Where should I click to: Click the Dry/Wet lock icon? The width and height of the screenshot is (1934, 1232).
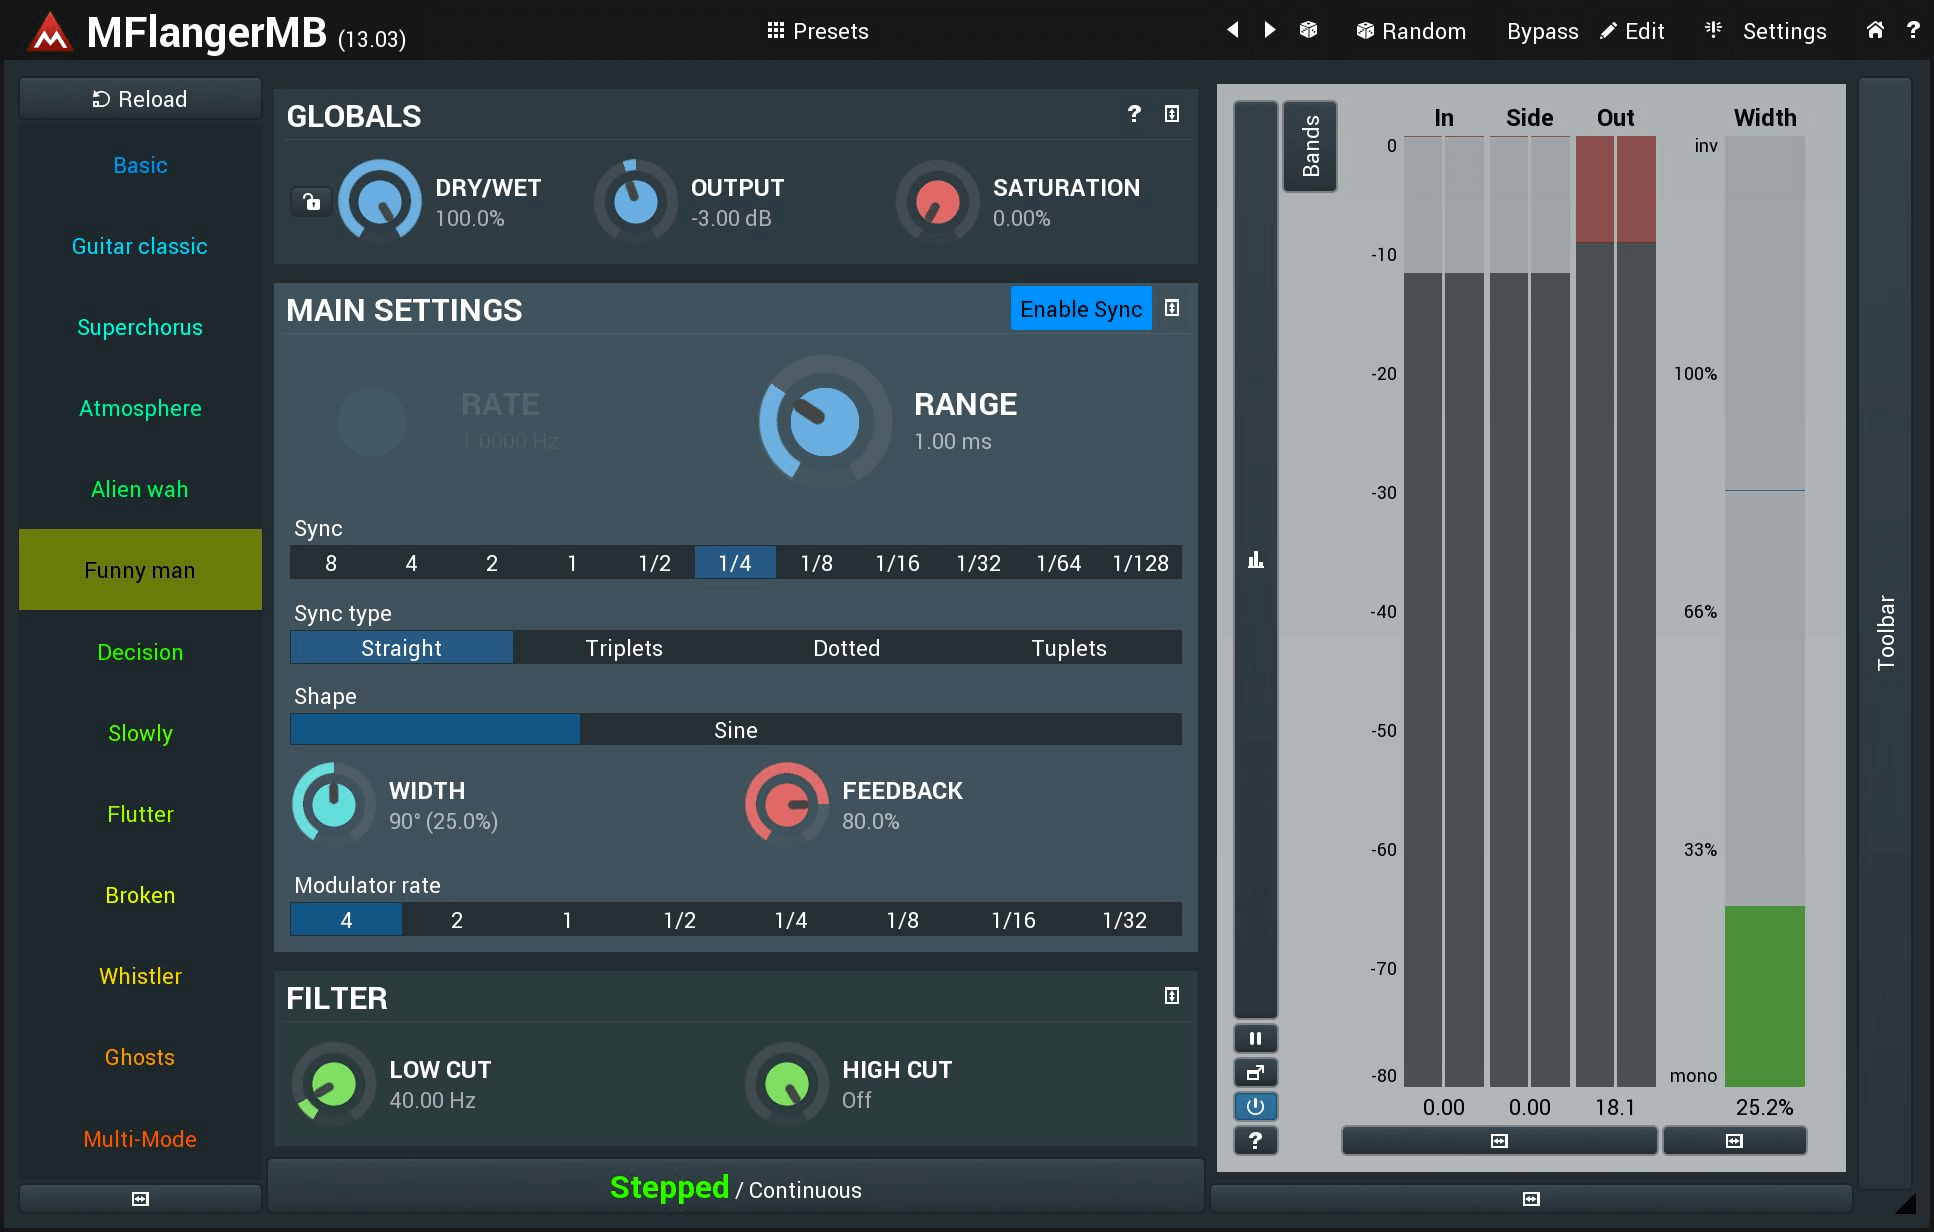click(x=311, y=202)
